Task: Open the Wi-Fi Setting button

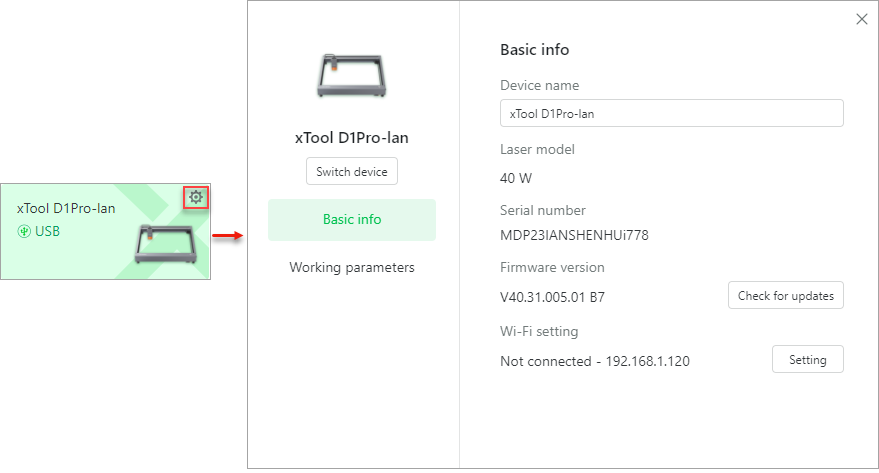Action: 807,359
